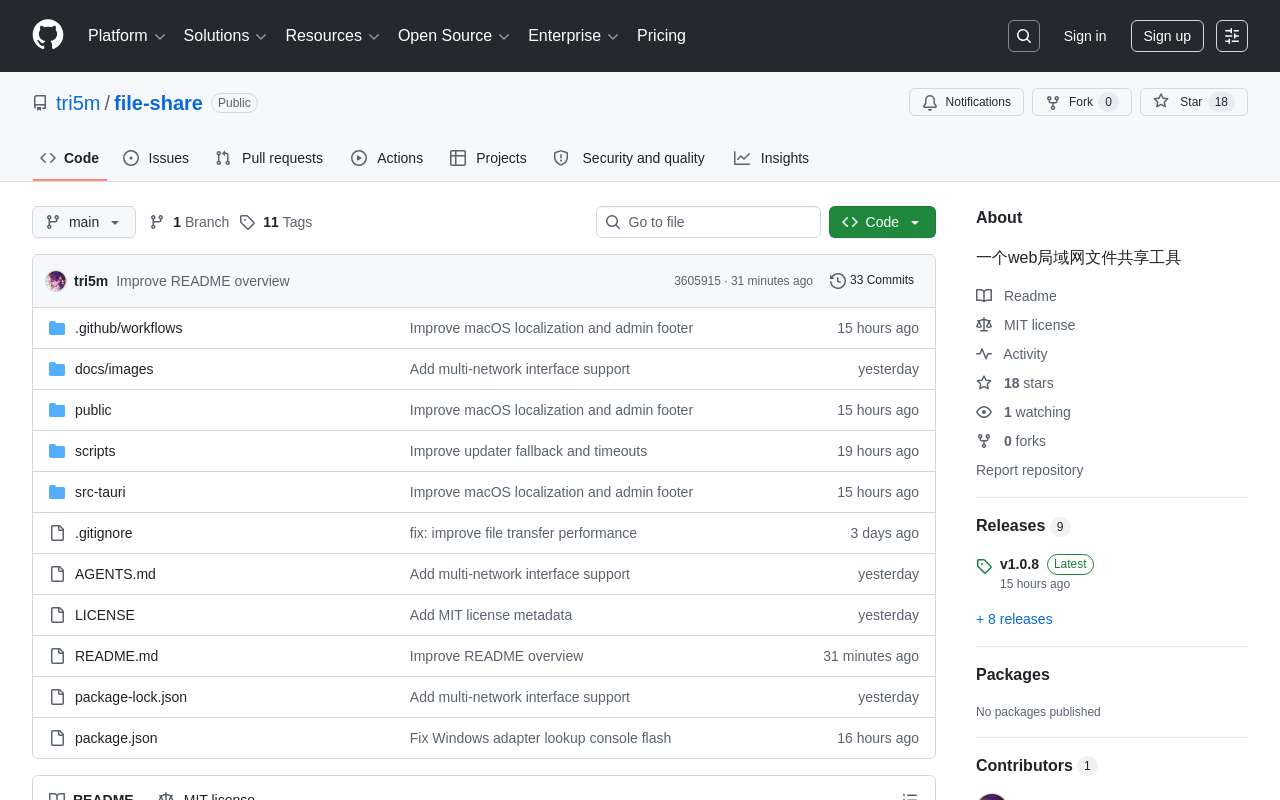Screen dimensions: 1280x800
Task: Expand the Solutions menu
Action: click(225, 36)
